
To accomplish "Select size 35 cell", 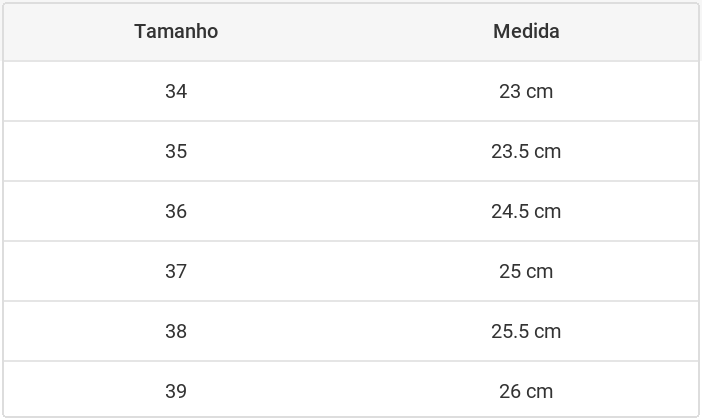I will click(x=176, y=151).
